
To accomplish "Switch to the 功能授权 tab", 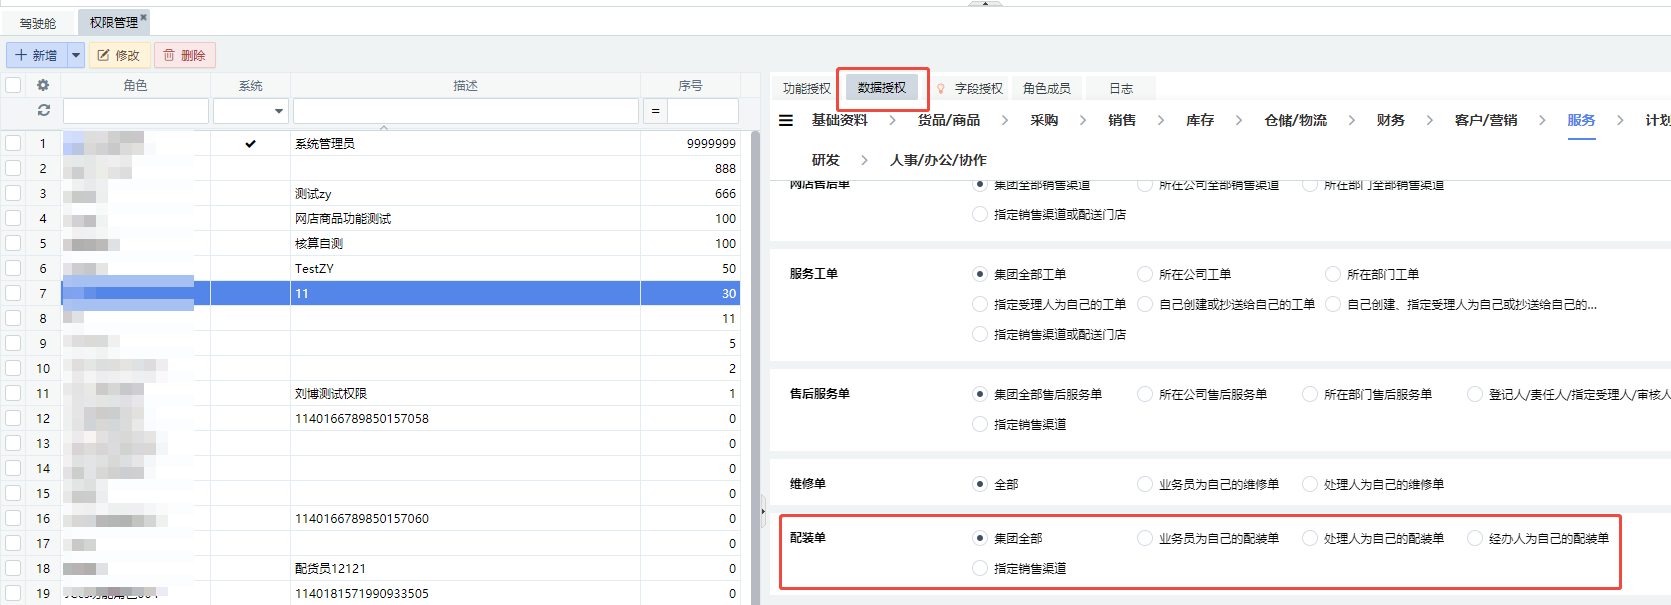I will [806, 89].
